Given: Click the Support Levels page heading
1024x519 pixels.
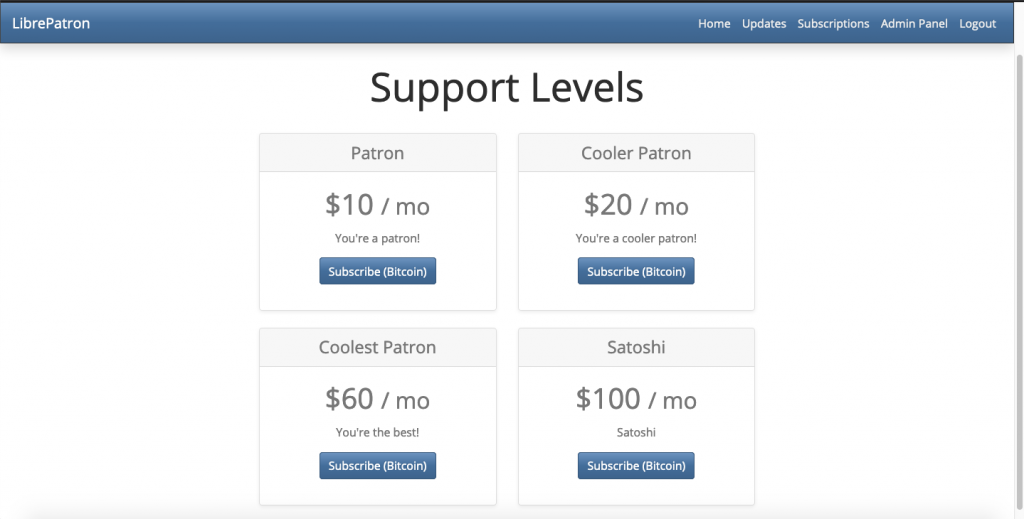Looking at the screenshot, I should [x=507, y=87].
